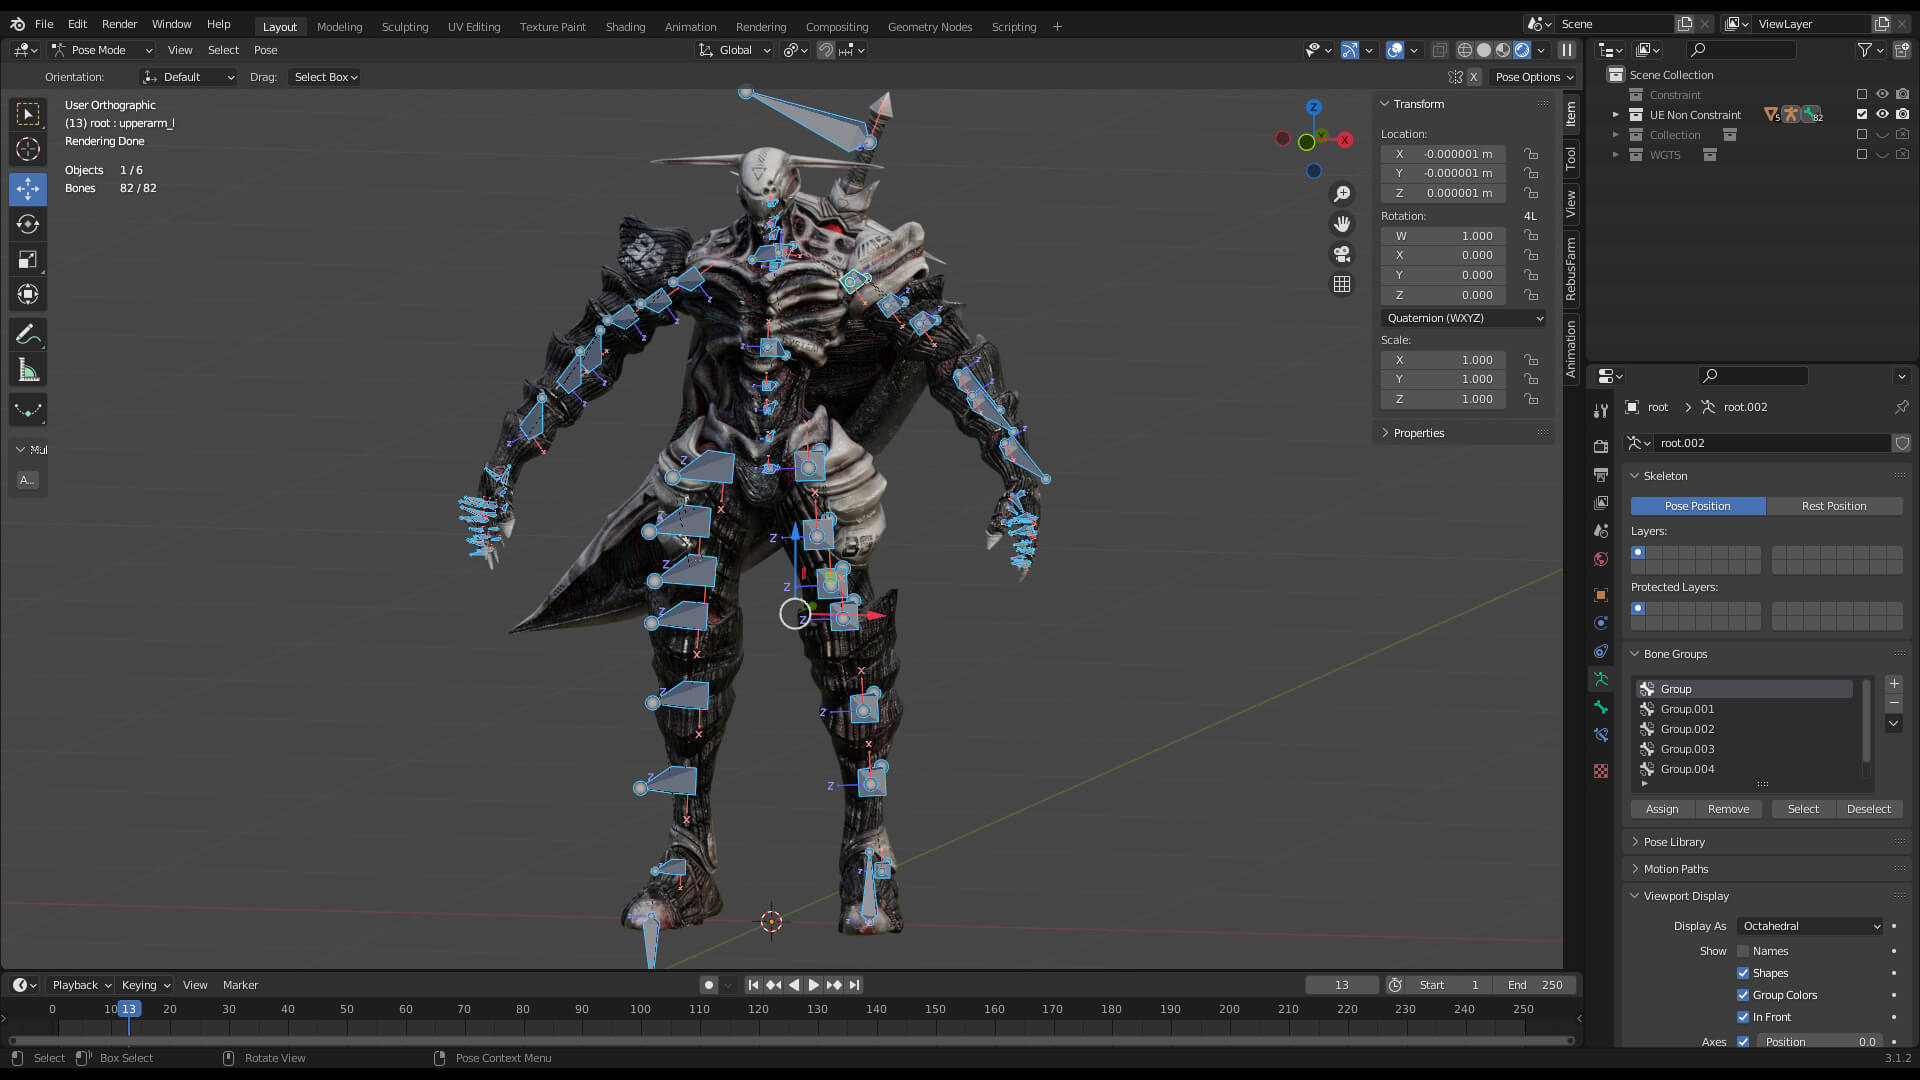Click the Assign bone group button
This screenshot has height=1080, width=1920.
coord(1662,809)
